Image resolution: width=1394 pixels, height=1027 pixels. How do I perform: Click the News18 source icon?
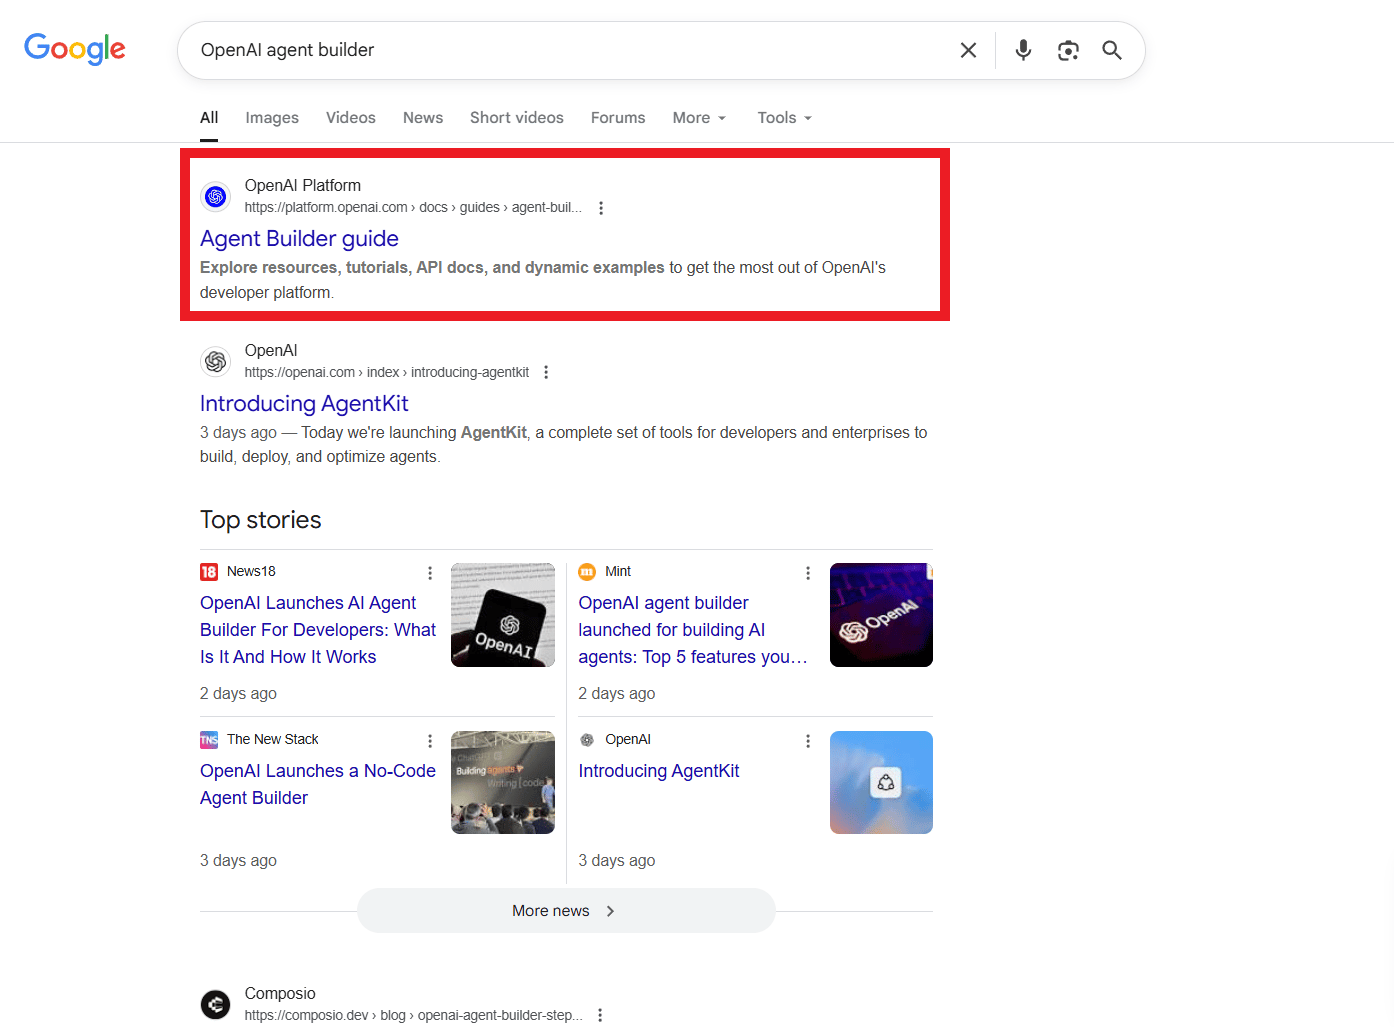(209, 572)
